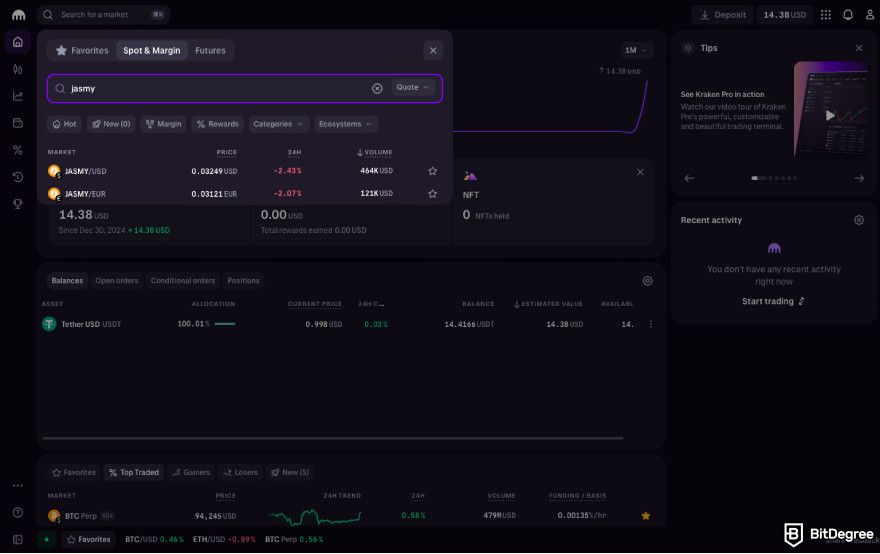Open Balances table settings gear
This screenshot has height=554, width=880.
(x=647, y=281)
